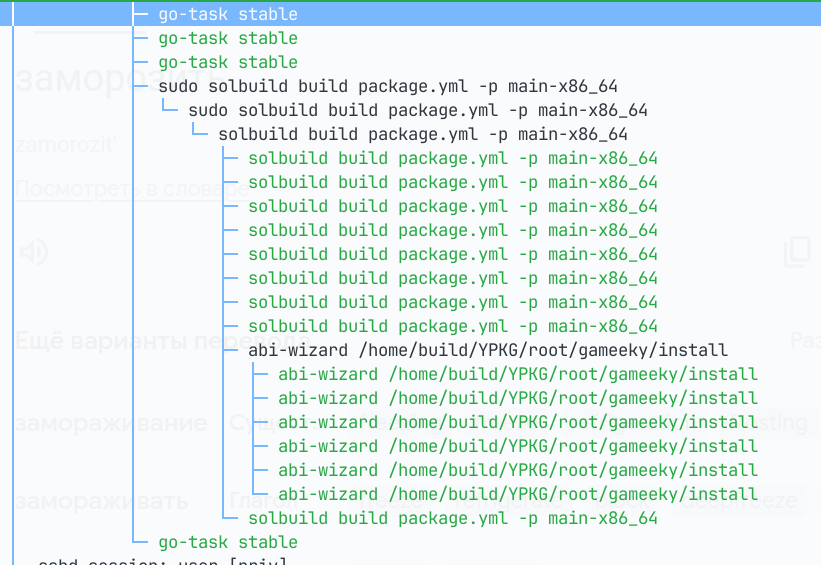821x565 pixels.
Task: Select the white abi-wizard parent process row
Action: [x=487, y=350]
